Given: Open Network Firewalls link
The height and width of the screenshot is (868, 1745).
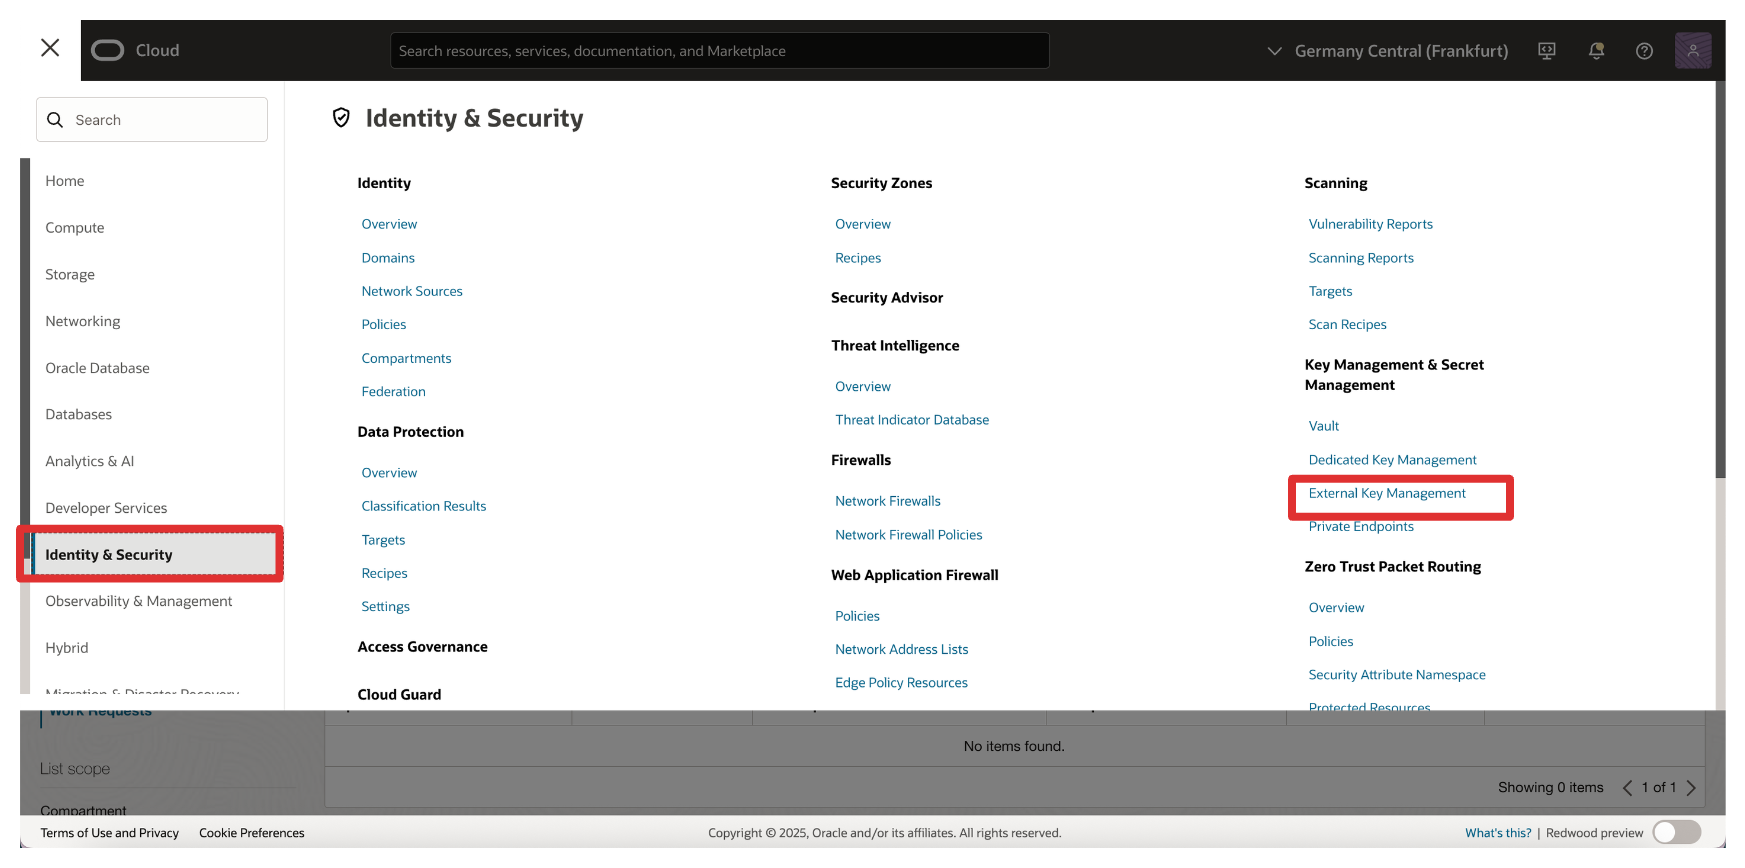Looking at the screenshot, I should 887,501.
